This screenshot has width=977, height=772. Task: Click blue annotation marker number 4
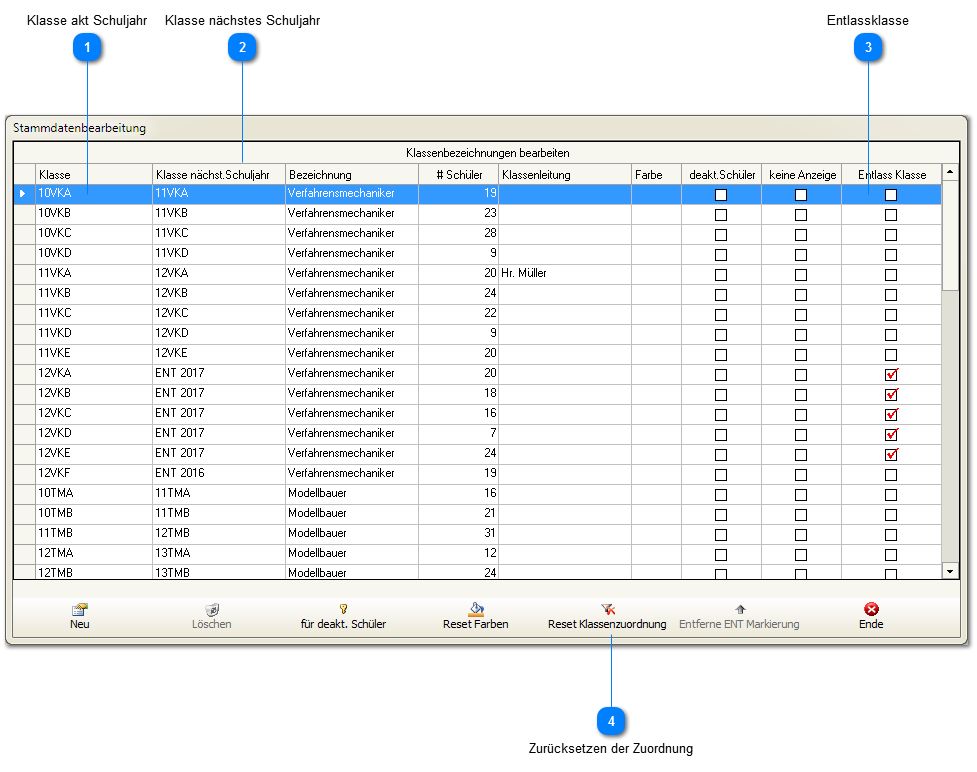[x=611, y=720]
